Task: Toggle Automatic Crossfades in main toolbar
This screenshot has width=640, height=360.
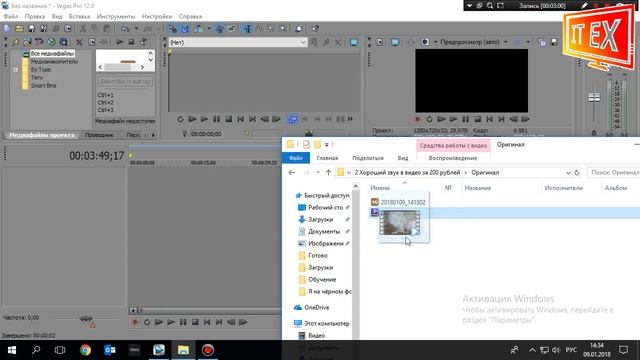Action: tap(185, 29)
